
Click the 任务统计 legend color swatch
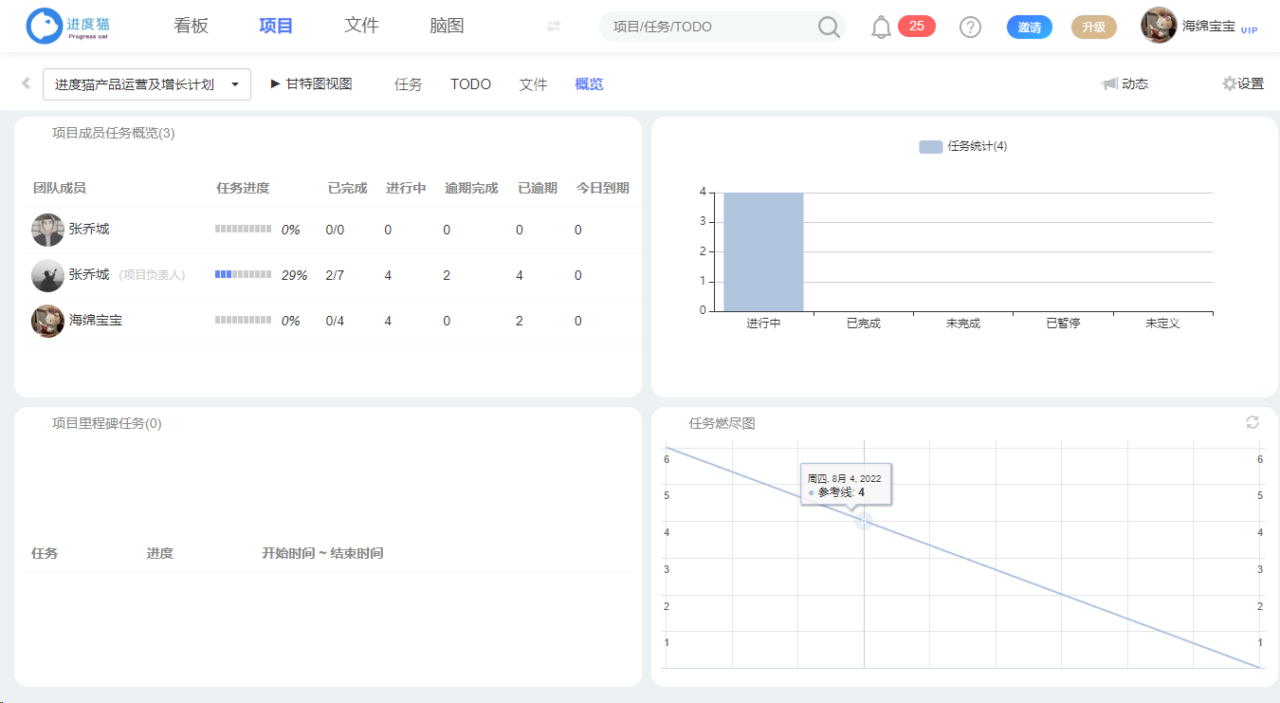pos(930,147)
